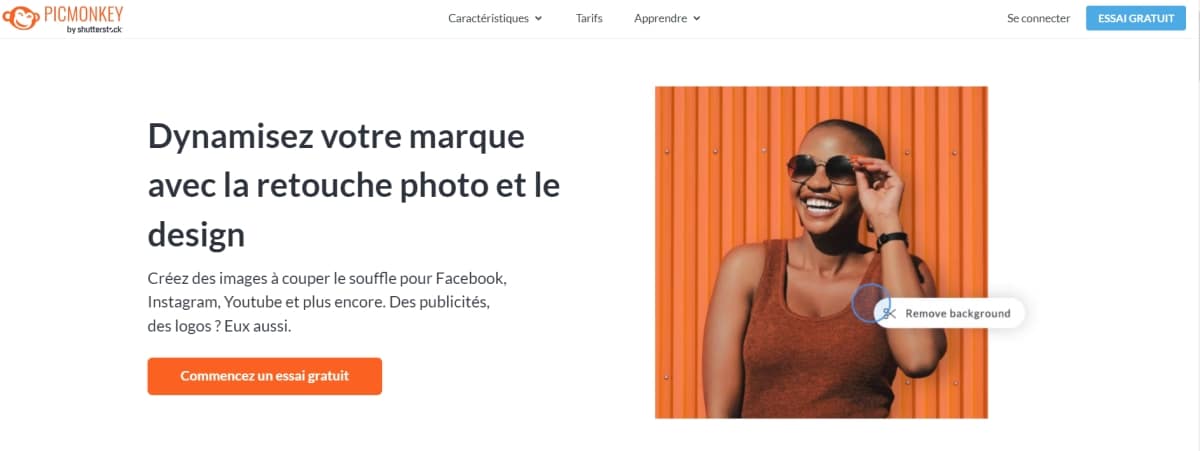1200x451 pixels.
Task: Click the blue circle cursor on the photo
Action: (870, 303)
